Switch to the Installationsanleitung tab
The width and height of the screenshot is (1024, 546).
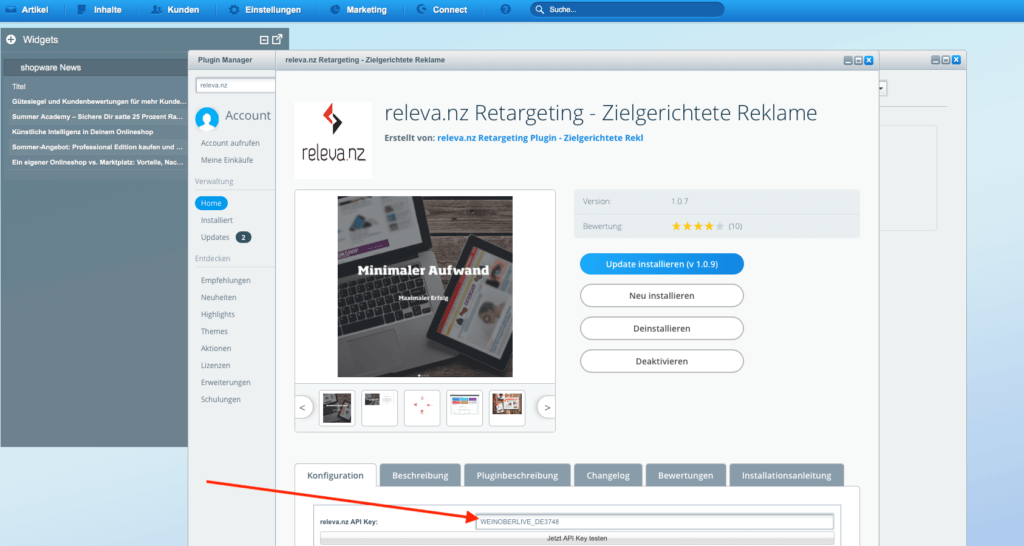click(786, 475)
